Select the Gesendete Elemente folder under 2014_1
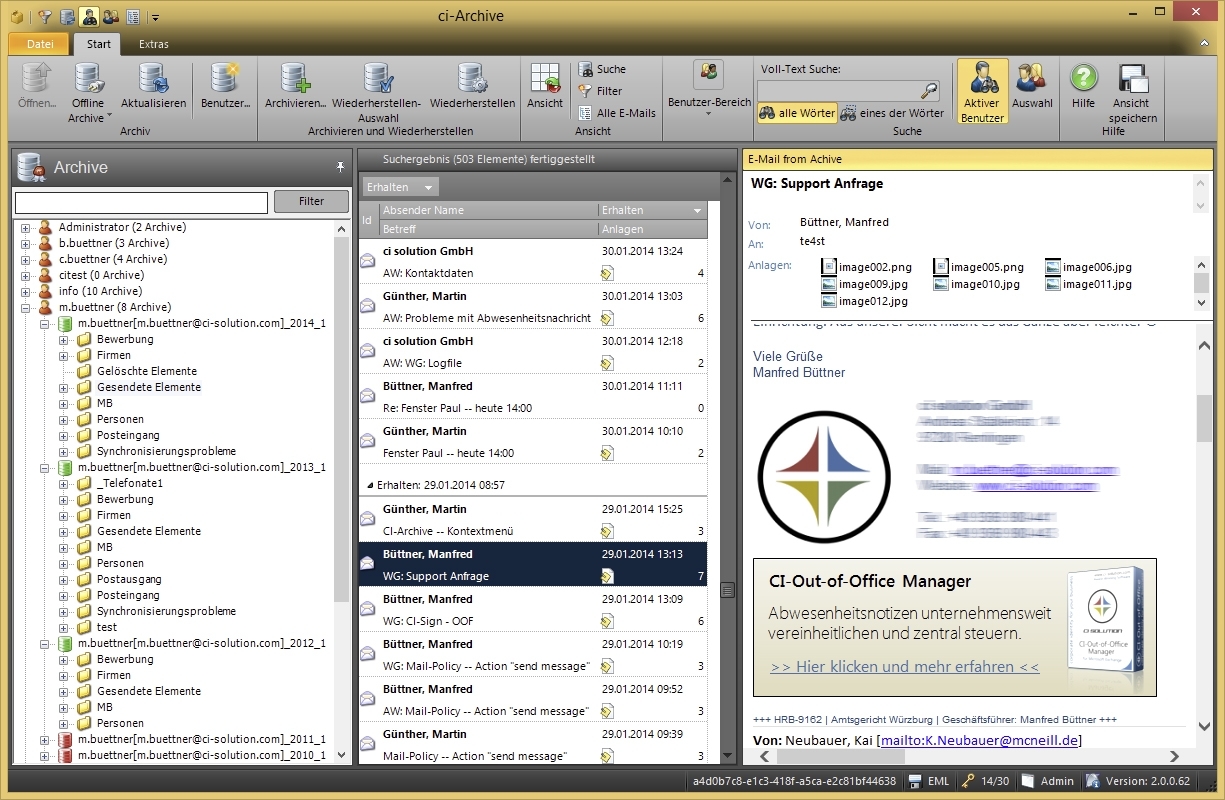 (149, 387)
